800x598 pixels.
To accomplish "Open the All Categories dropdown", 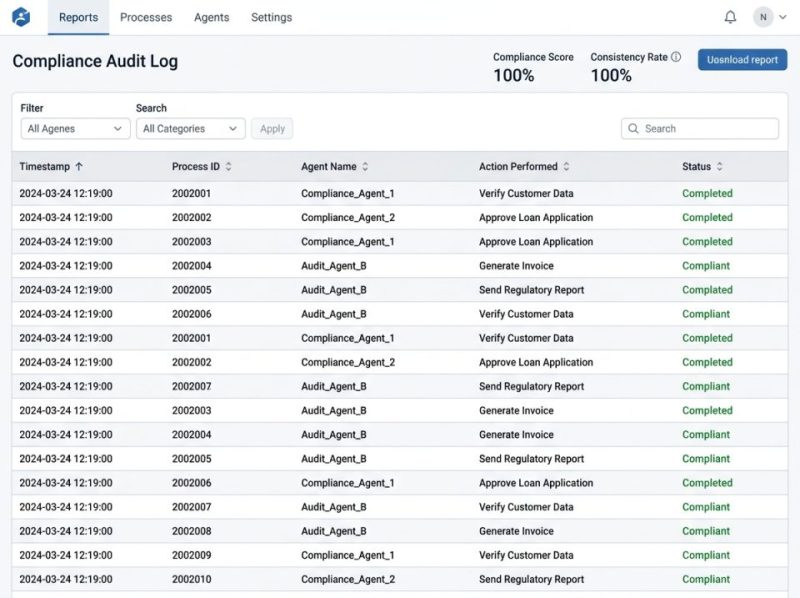I will point(190,129).
